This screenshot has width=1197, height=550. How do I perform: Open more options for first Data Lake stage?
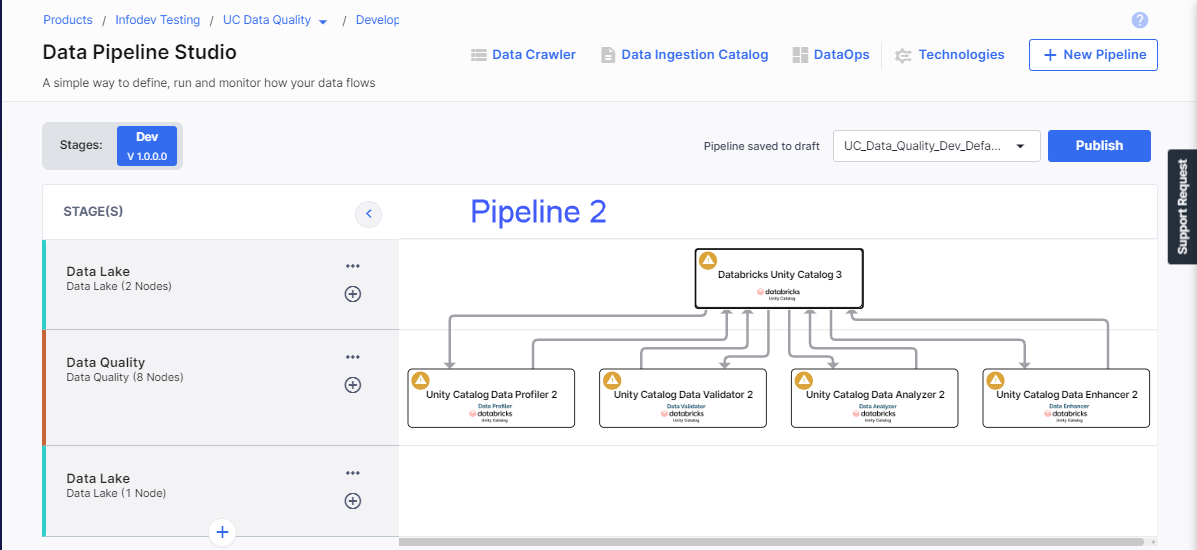pos(353,266)
